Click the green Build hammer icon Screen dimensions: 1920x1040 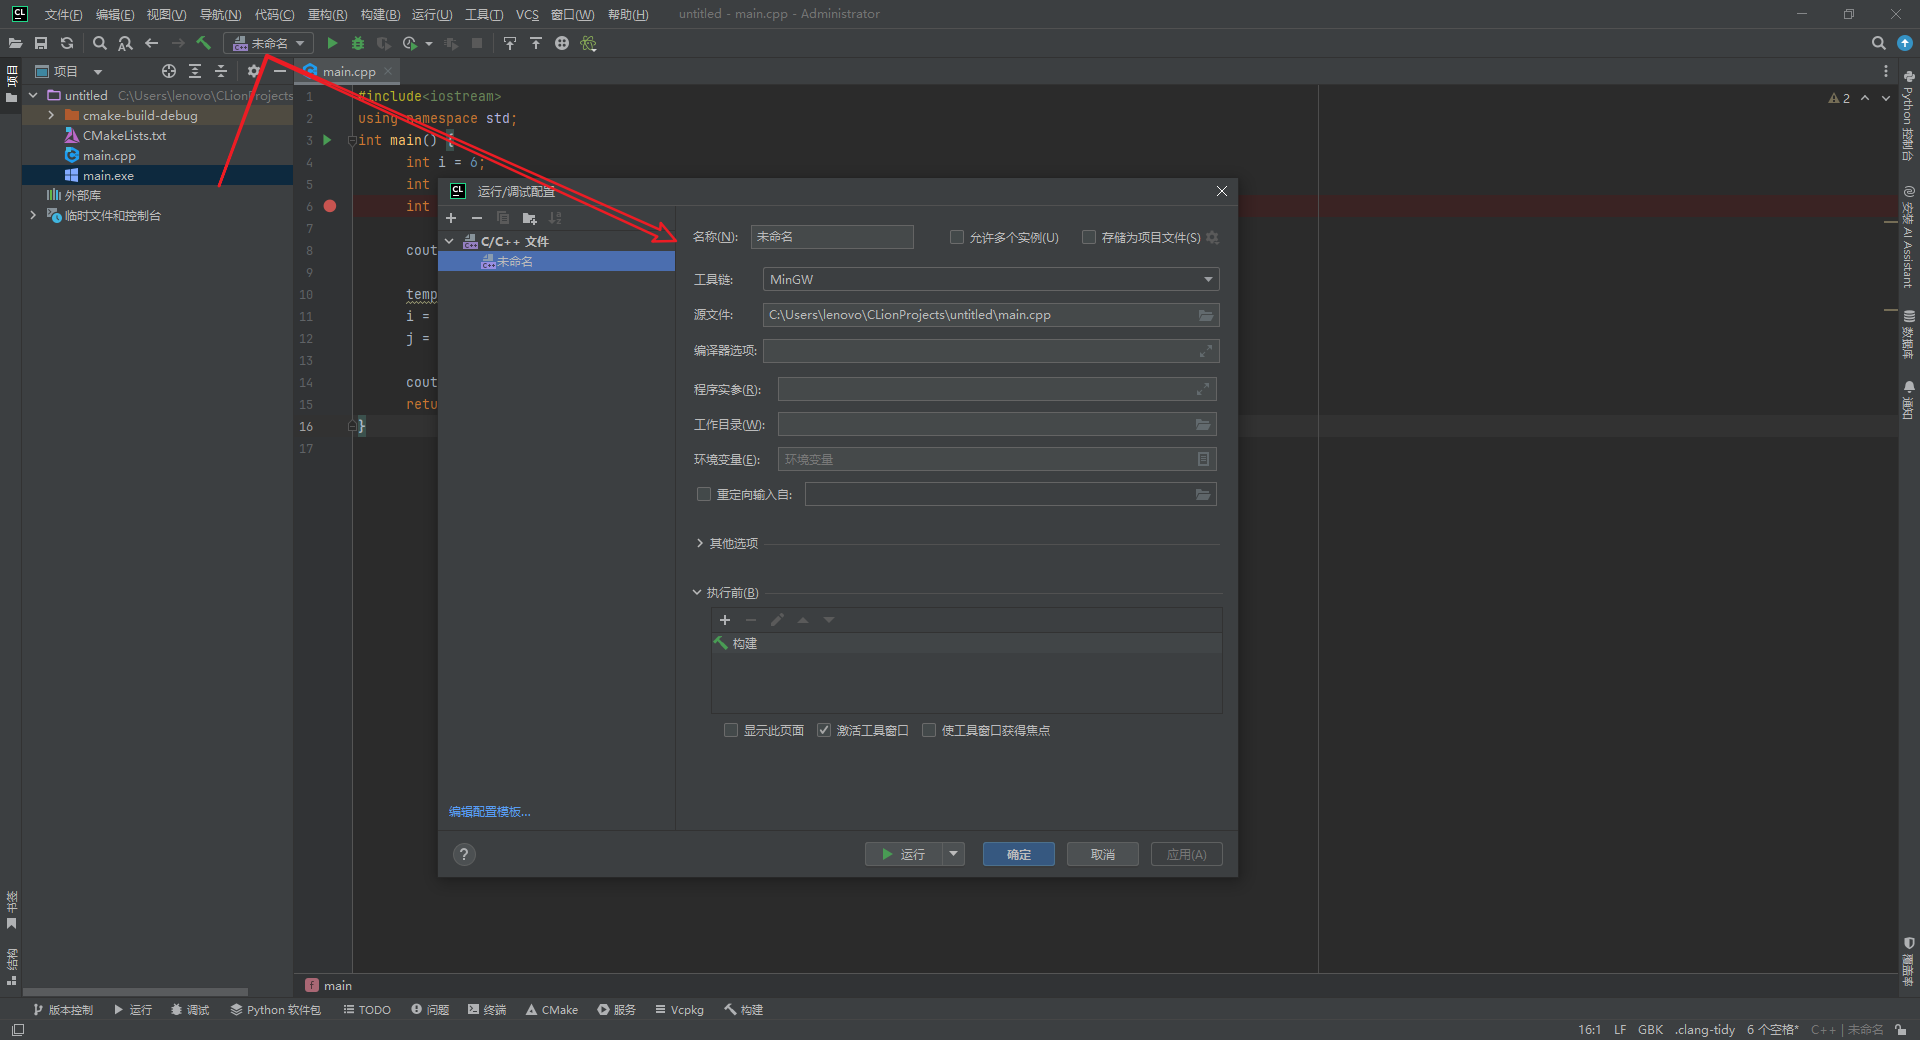point(203,43)
